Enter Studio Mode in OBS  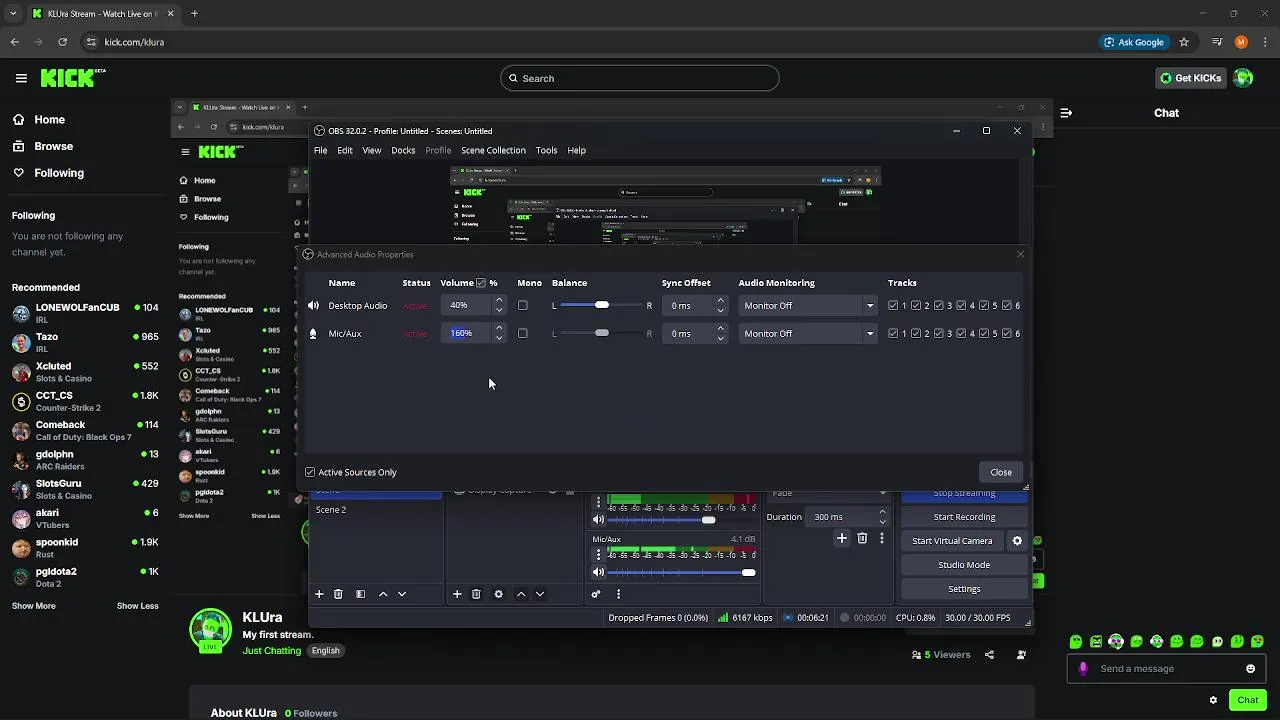pos(964,565)
